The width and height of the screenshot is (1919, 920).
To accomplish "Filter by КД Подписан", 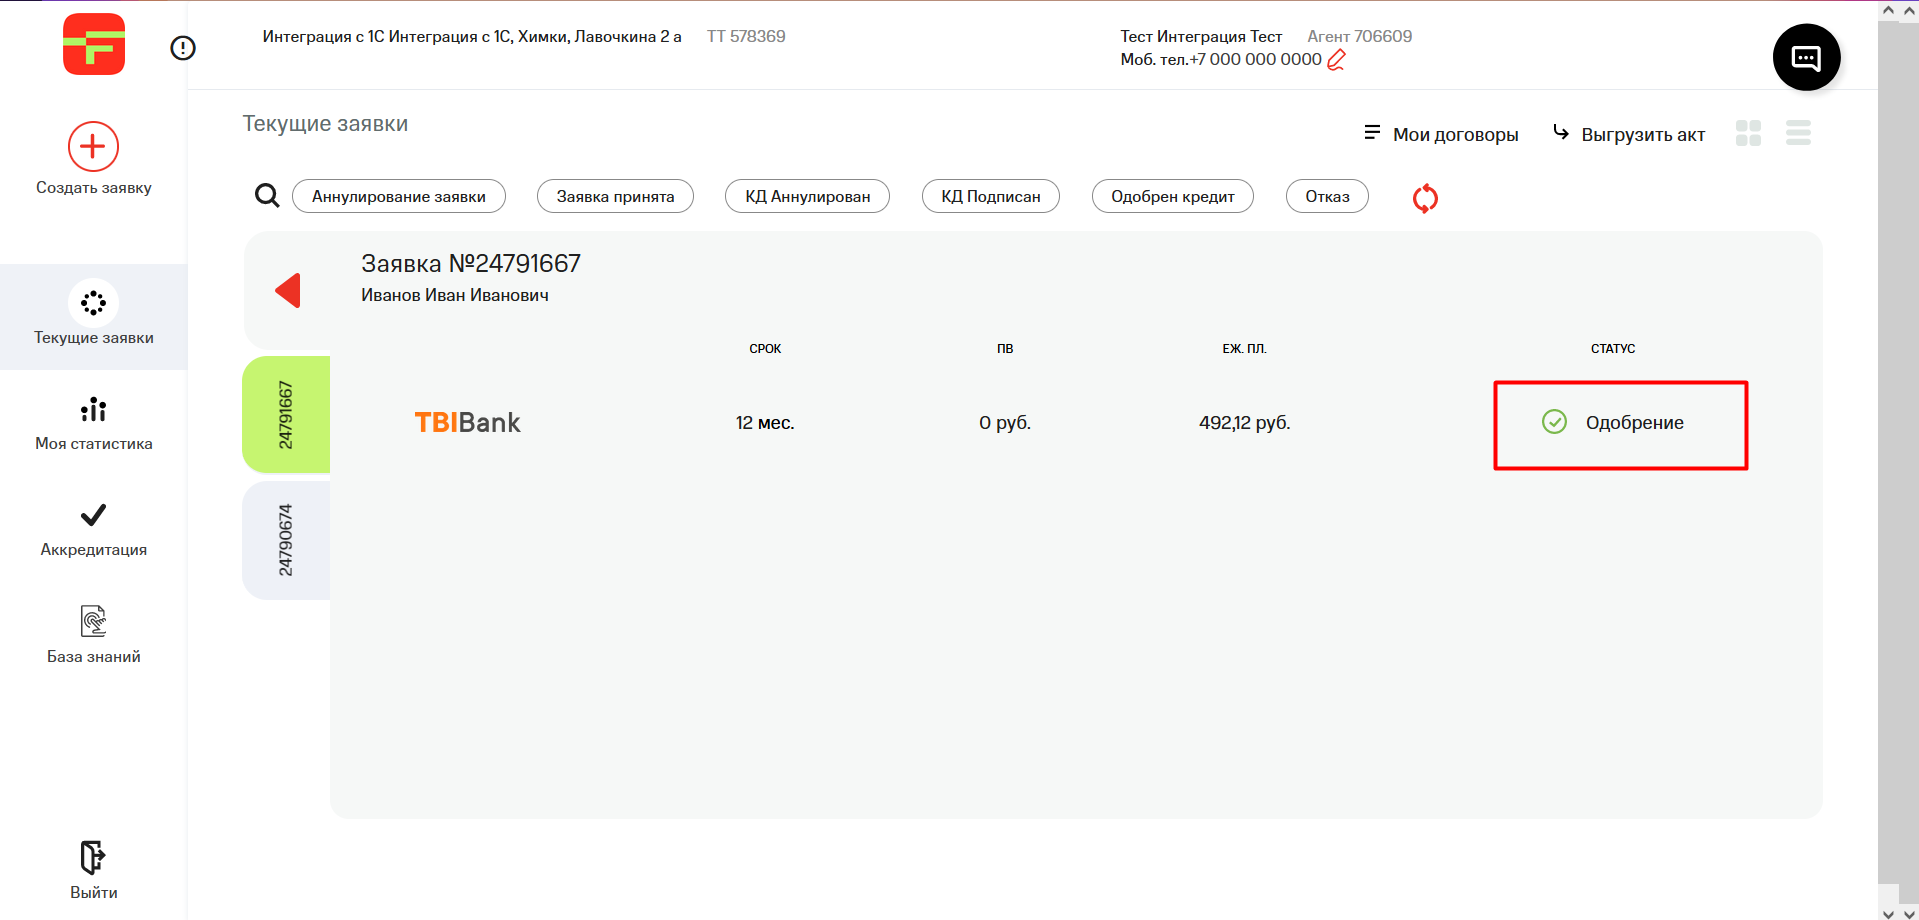I will point(991,196).
